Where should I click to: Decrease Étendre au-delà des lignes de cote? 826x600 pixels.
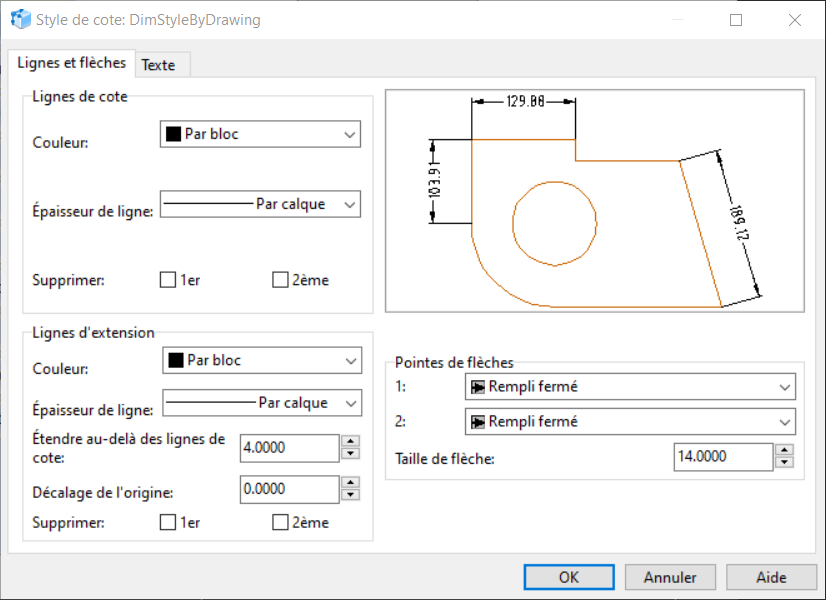(350, 454)
